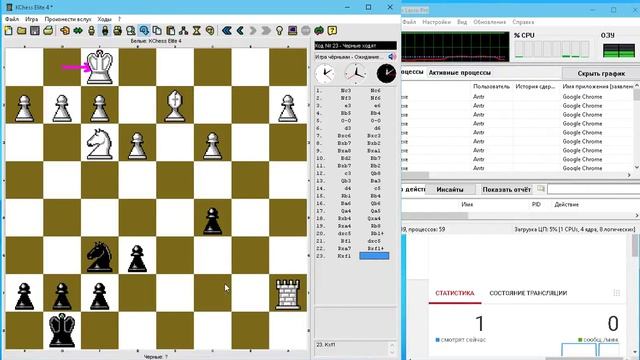Click the input field beside Показать отчёт
Image resolution: width=640 pixels, height=360 pixels.
point(593,189)
